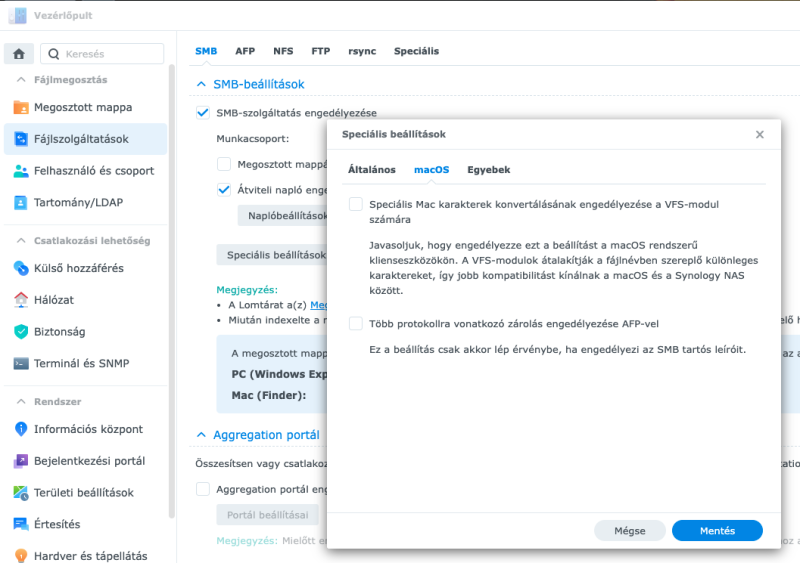
Task: Click Információs központ label
Action: (x=88, y=429)
